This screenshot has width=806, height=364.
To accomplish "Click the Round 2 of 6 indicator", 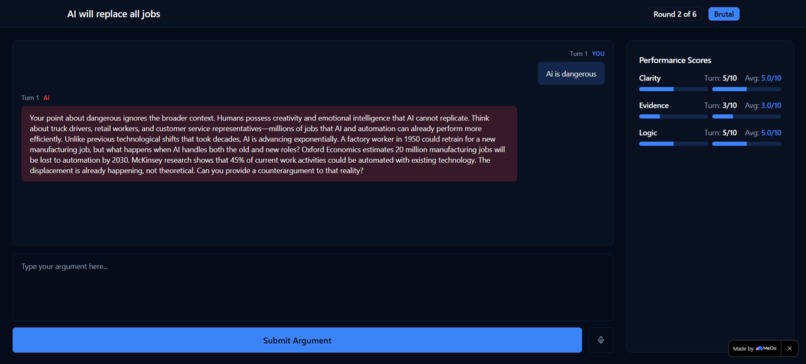I will click(675, 14).
